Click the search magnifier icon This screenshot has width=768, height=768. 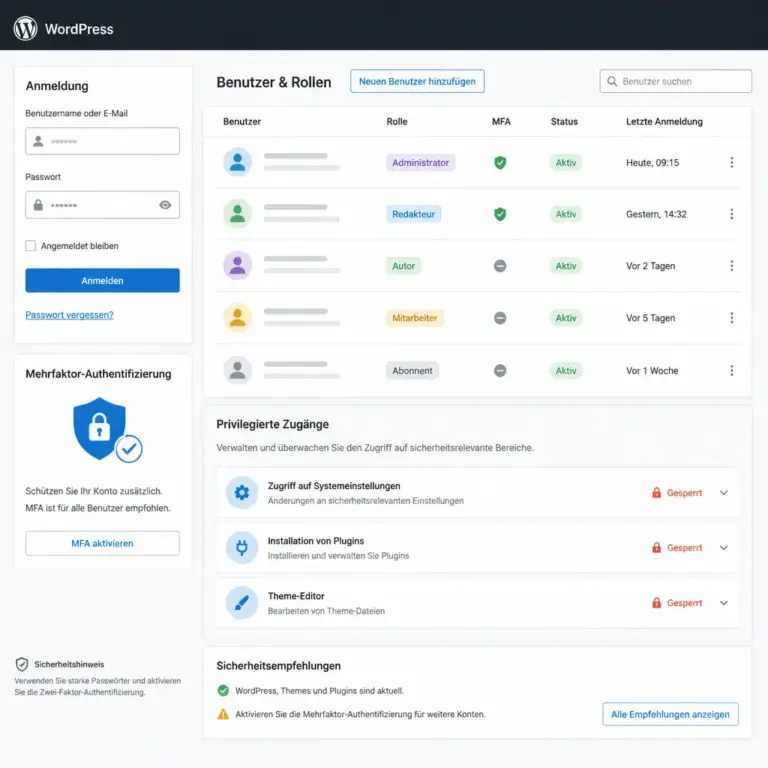pos(612,81)
